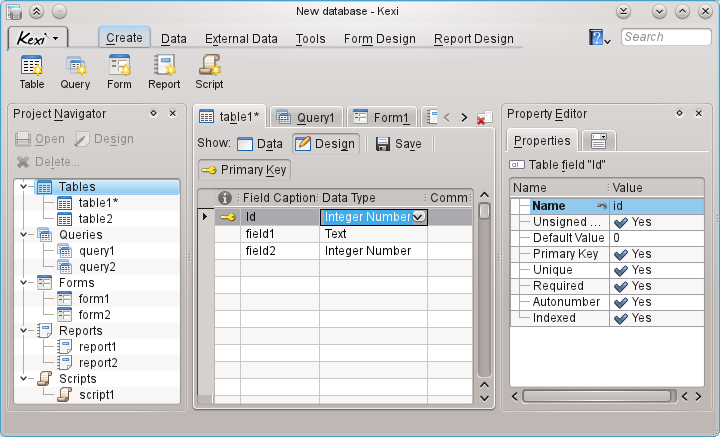Toggle the Autonumber property checkbox
The image size is (720, 437).
pyautogui.click(x=621, y=302)
